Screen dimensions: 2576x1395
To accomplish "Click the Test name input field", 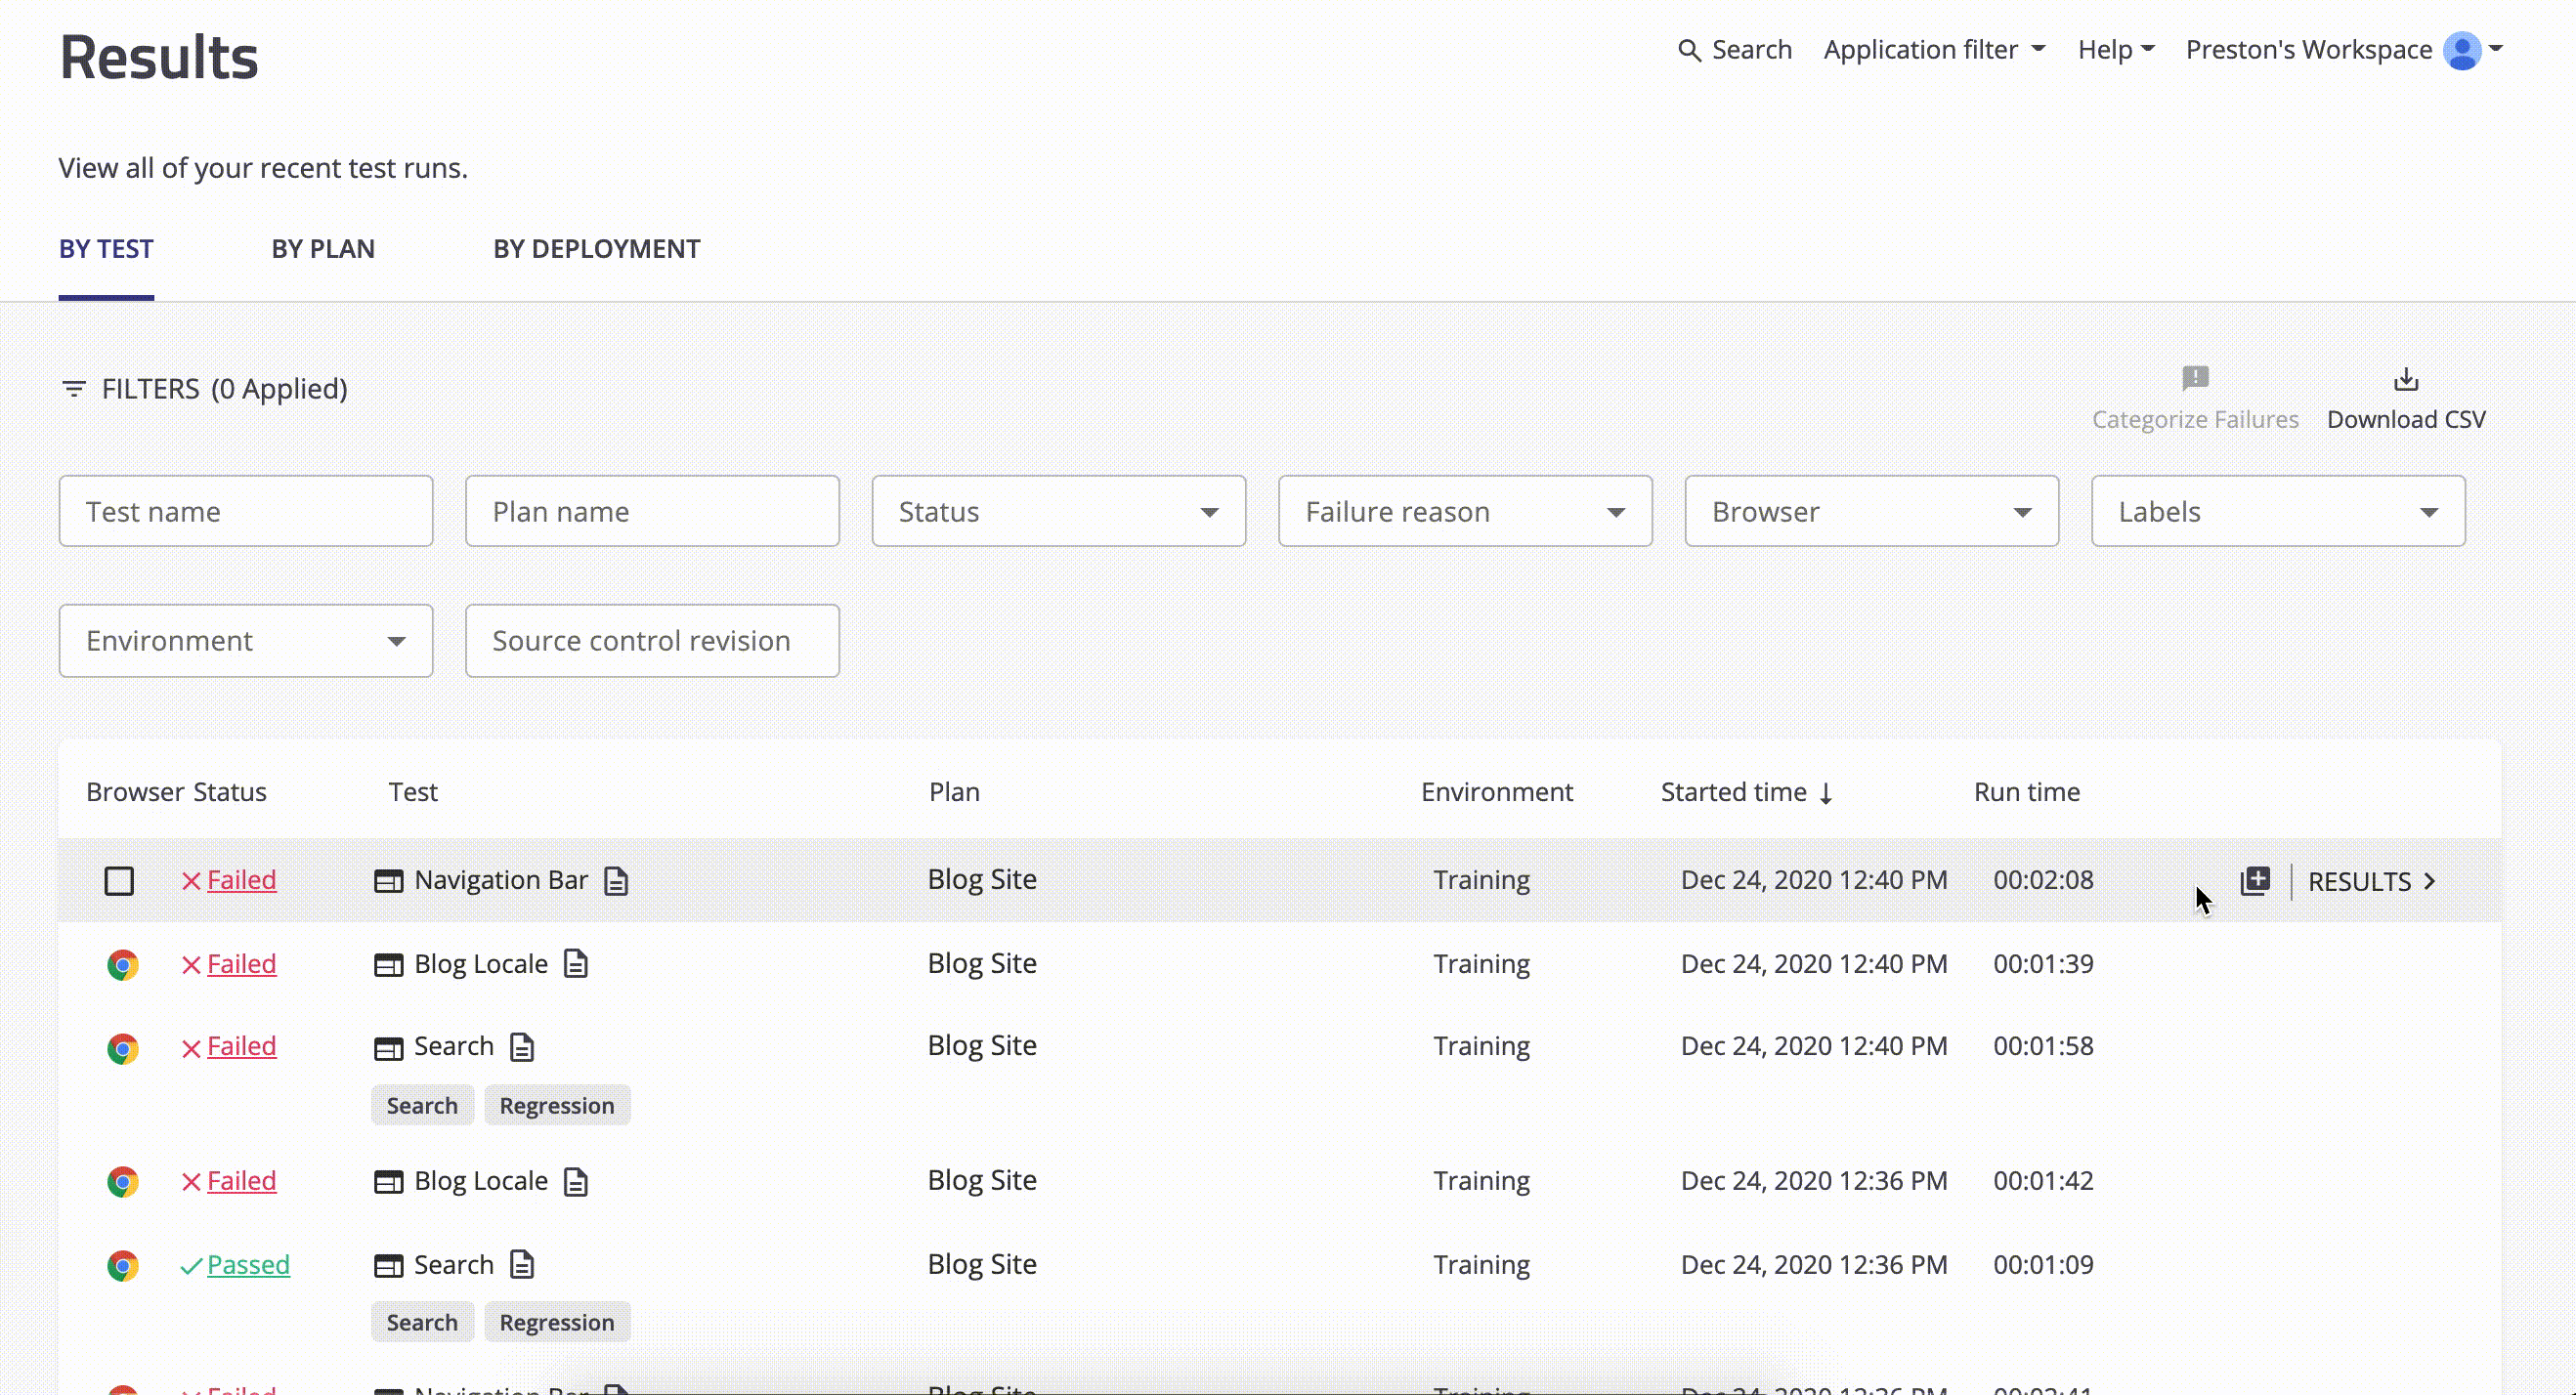I will (245, 511).
